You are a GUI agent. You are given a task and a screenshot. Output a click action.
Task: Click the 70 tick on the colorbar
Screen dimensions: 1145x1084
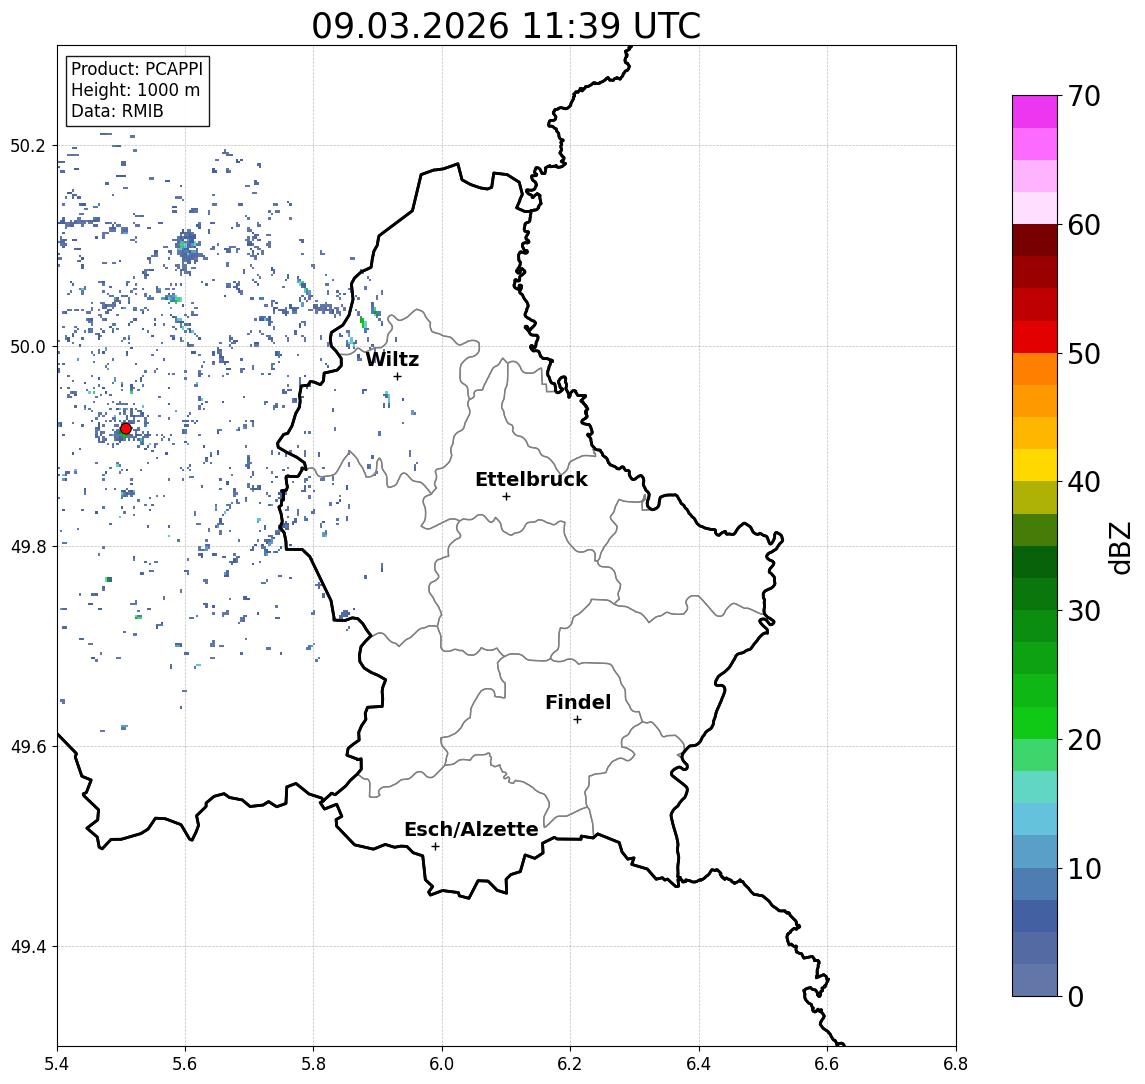click(1084, 96)
